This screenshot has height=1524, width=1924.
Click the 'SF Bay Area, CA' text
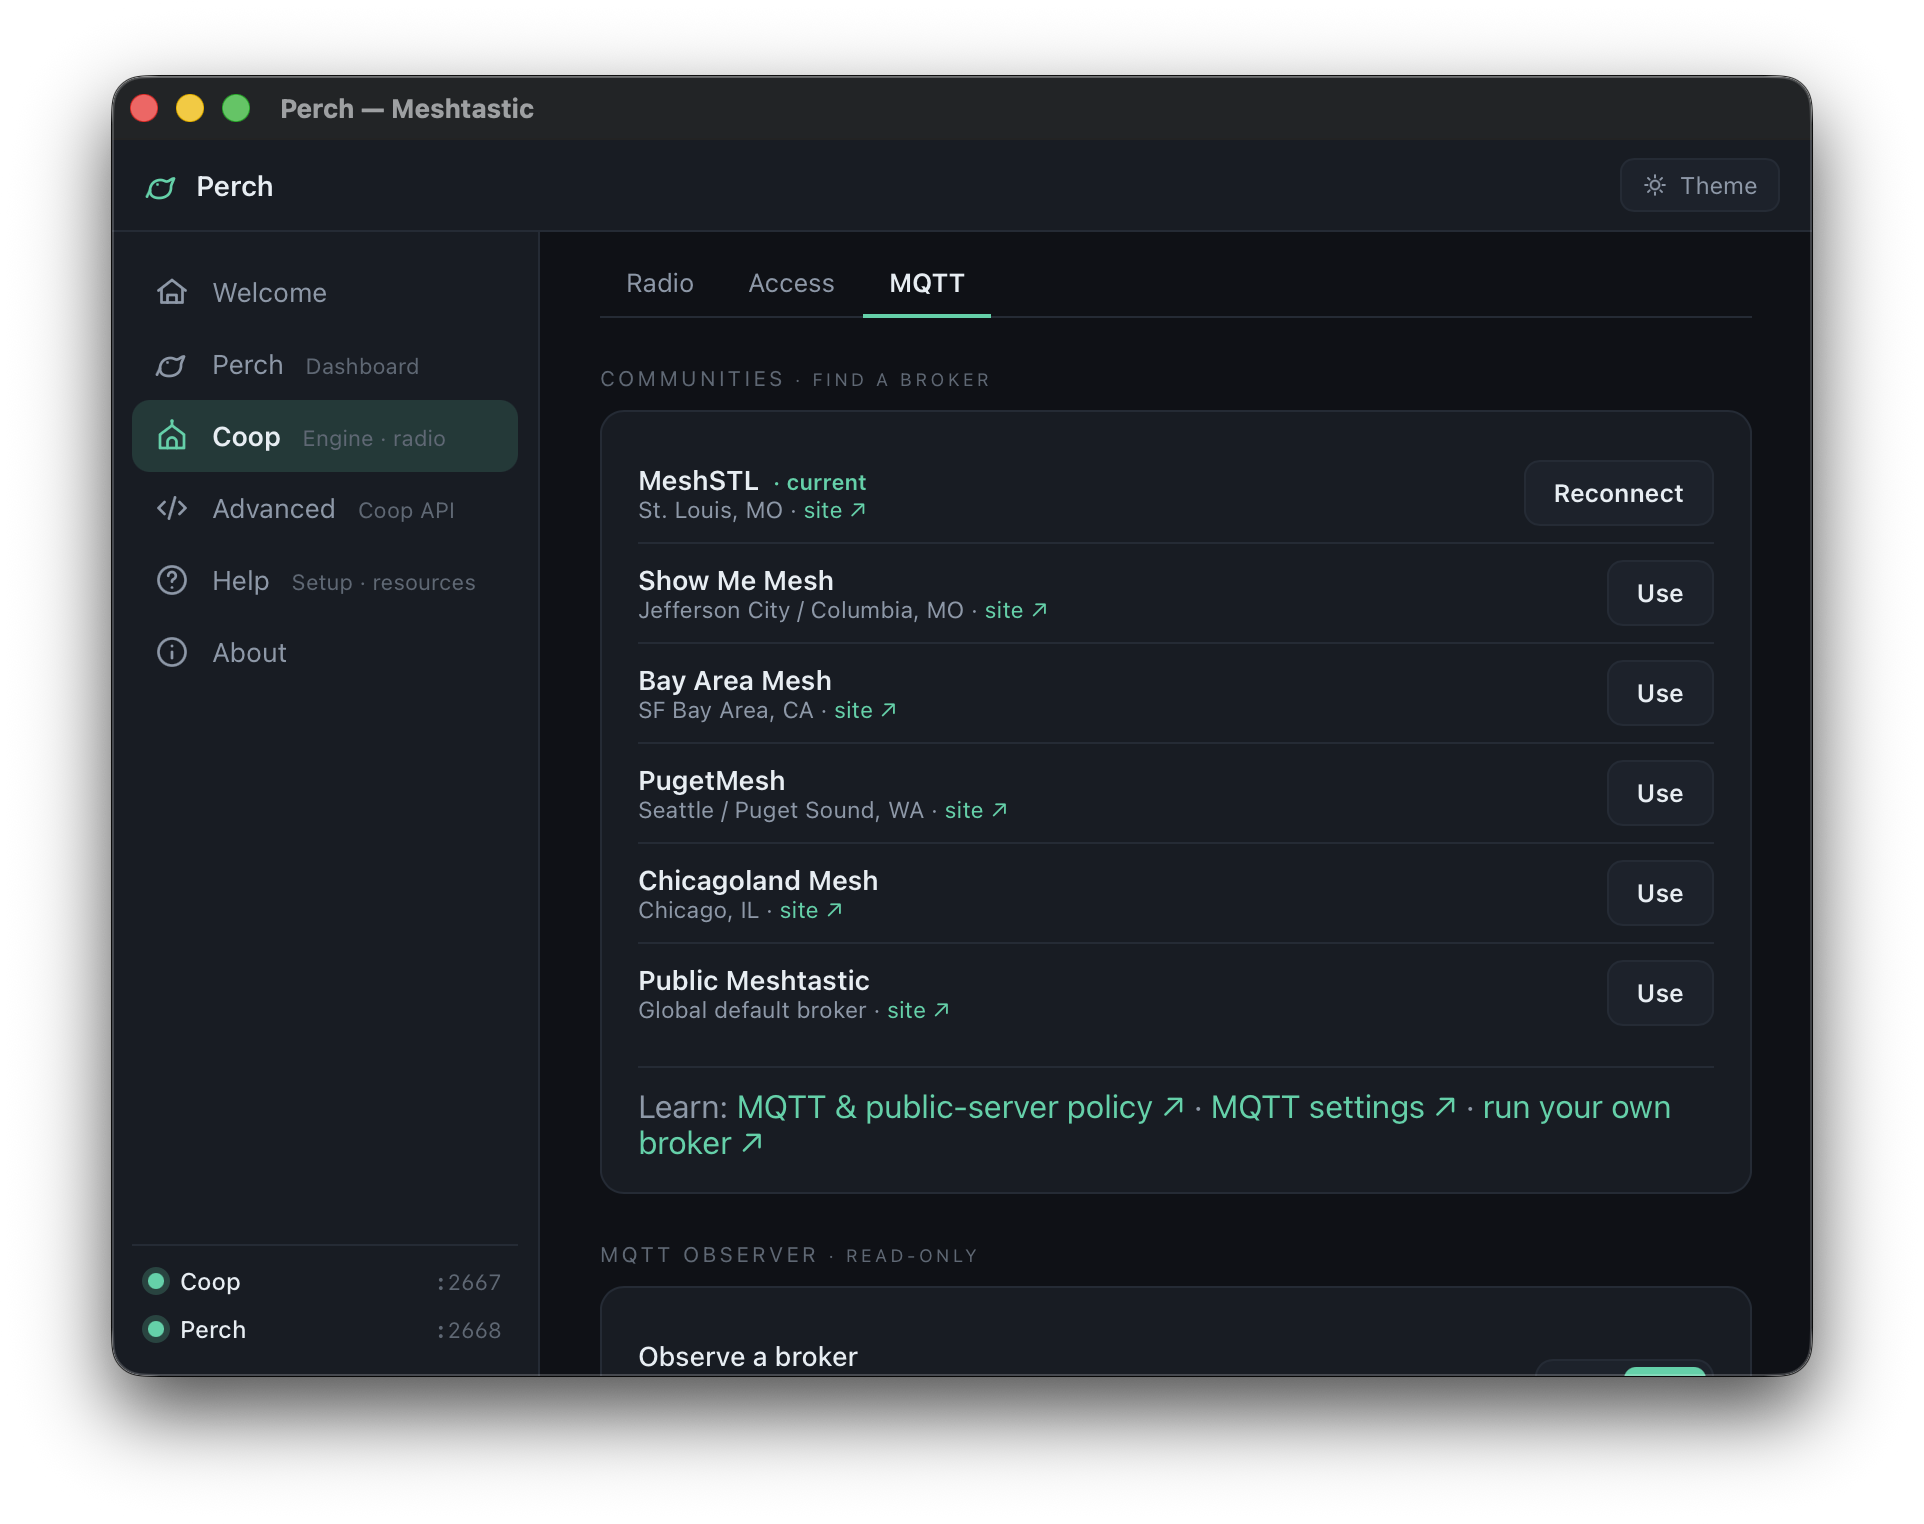[726, 710]
